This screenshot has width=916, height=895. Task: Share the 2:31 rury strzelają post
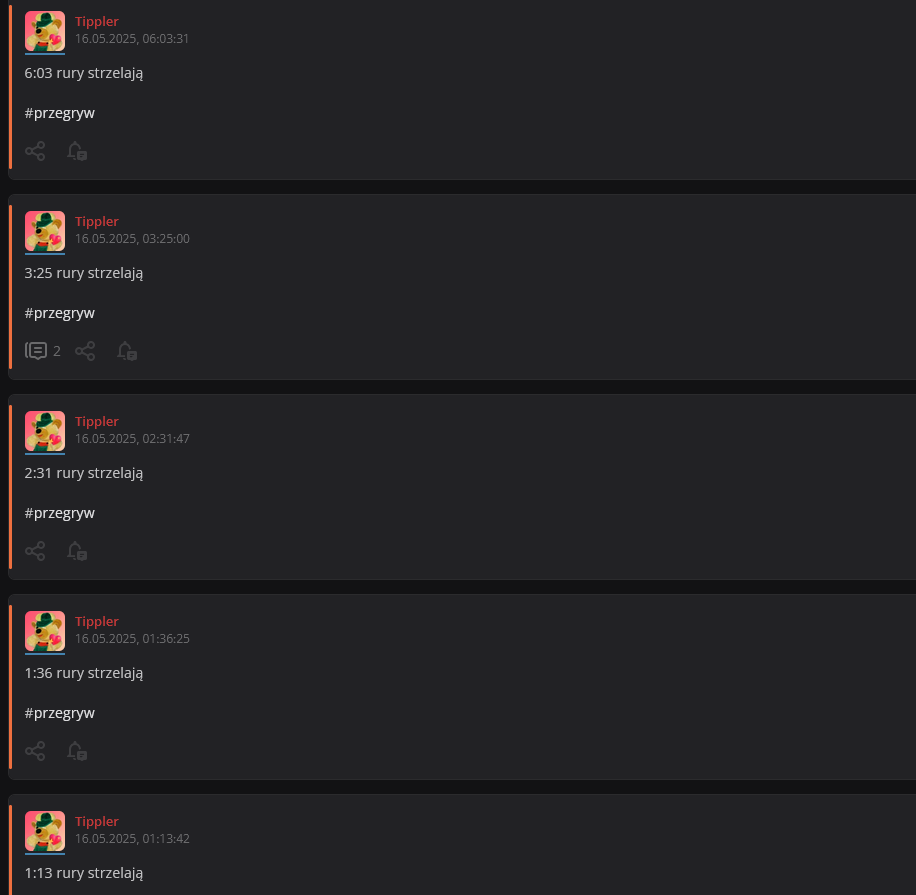pos(35,551)
